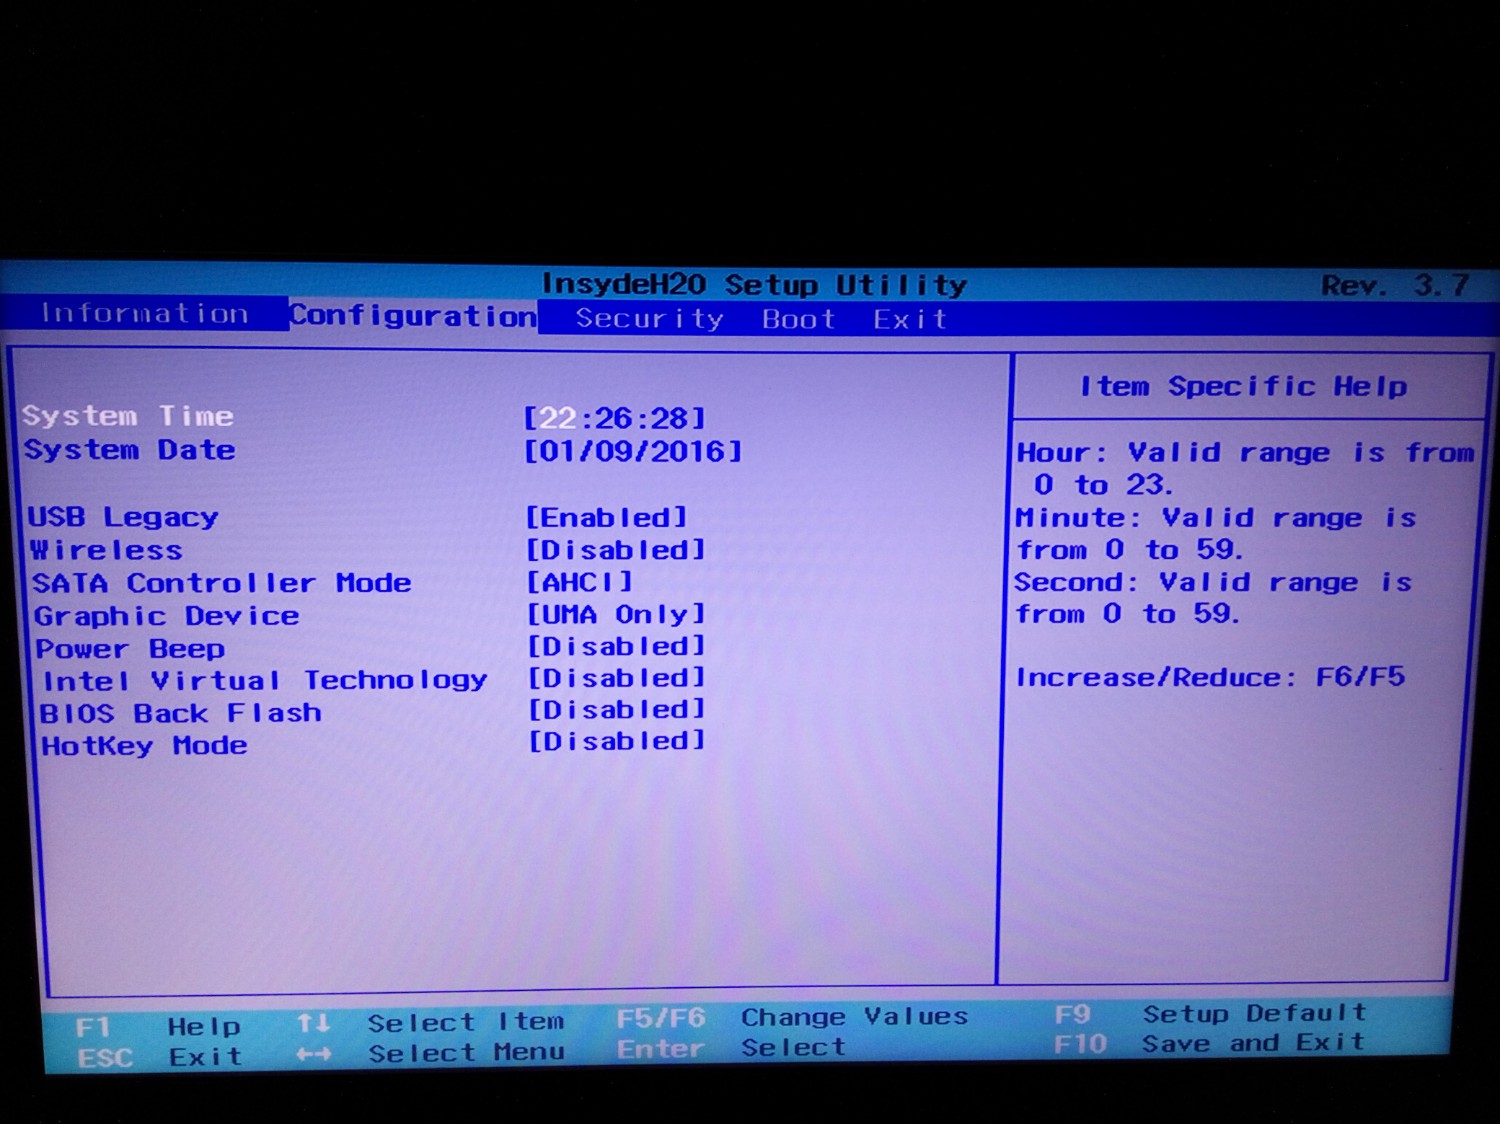This screenshot has height=1124, width=1500.
Task: Open the Security tab
Action: point(649,319)
